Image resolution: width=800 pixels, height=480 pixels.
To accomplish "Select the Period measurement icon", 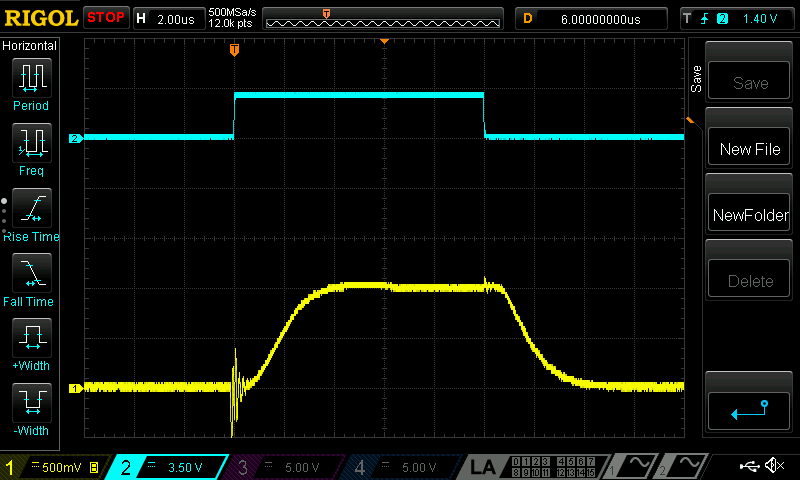I will 32,78.
